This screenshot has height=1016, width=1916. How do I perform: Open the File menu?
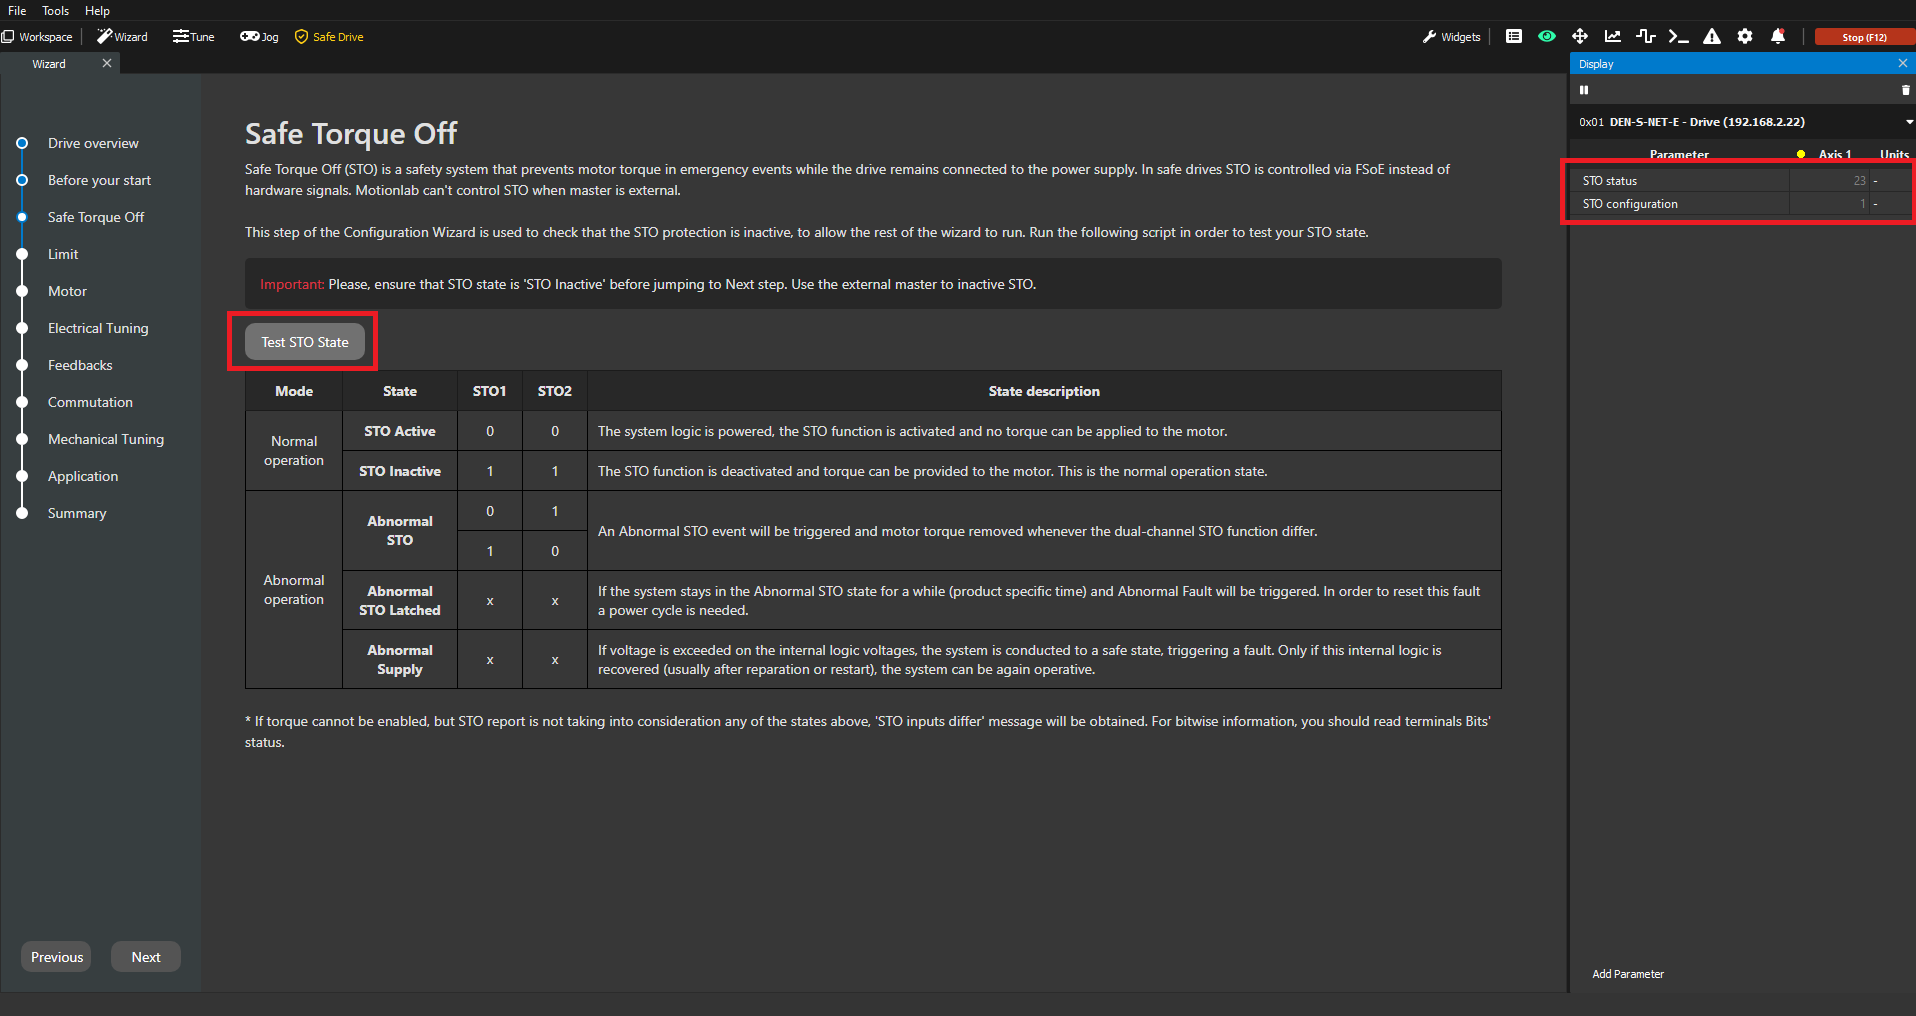(x=17, y=11)
